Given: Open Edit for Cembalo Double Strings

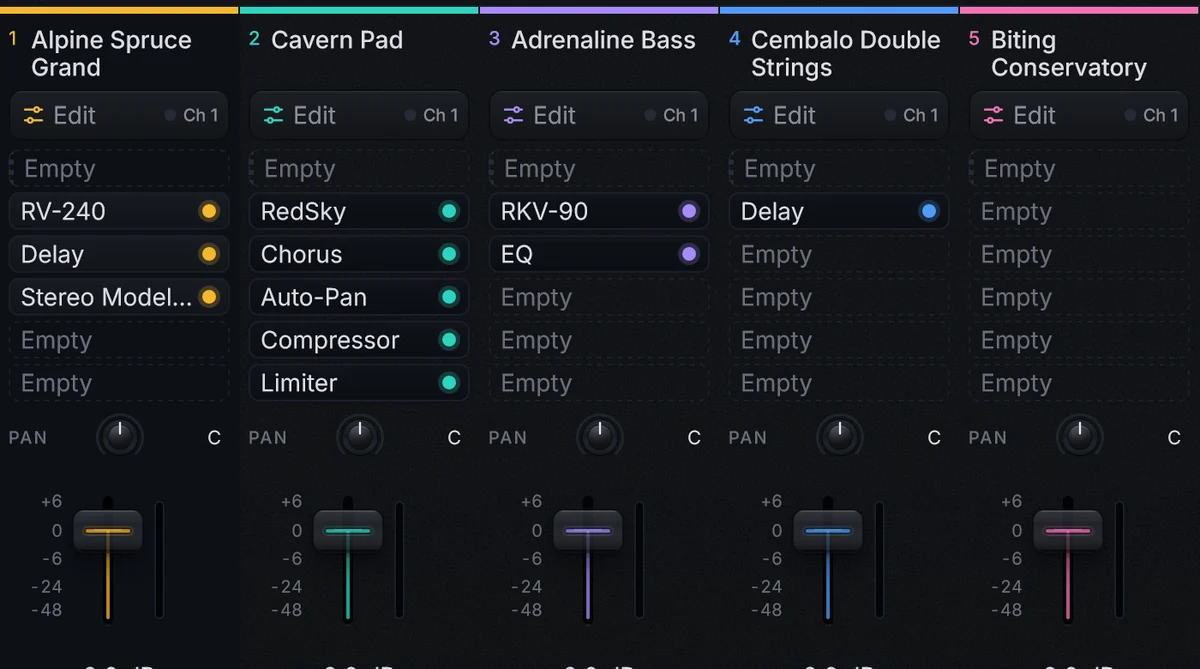Looking at the screenshot, I should 839,115.
